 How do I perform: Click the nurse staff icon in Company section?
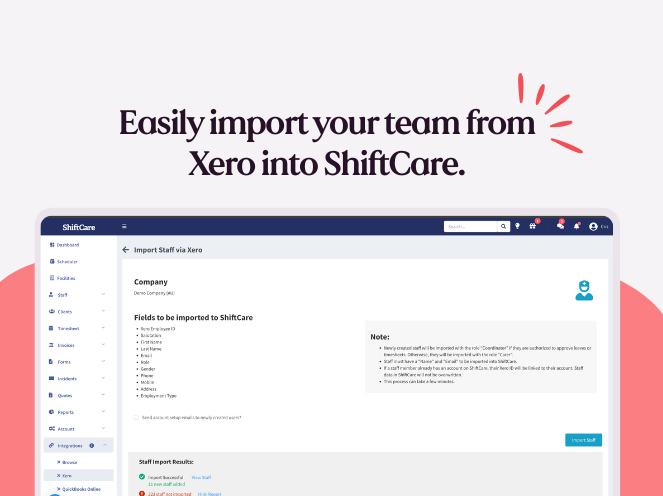pos(584,290)
